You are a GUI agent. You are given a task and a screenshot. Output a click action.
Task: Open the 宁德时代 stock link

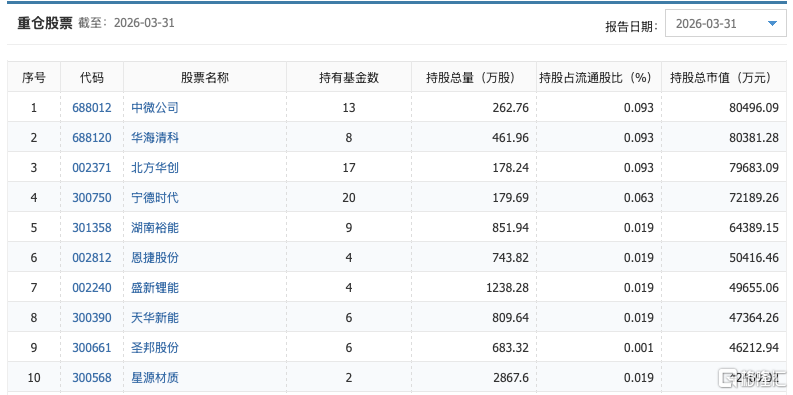click(155, 198)
